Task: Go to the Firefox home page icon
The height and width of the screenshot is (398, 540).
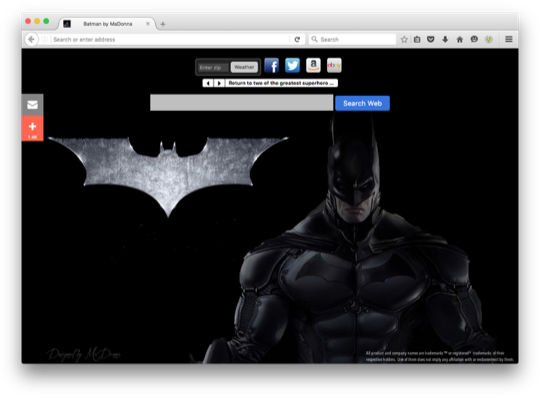Action: tap(459, 40)
